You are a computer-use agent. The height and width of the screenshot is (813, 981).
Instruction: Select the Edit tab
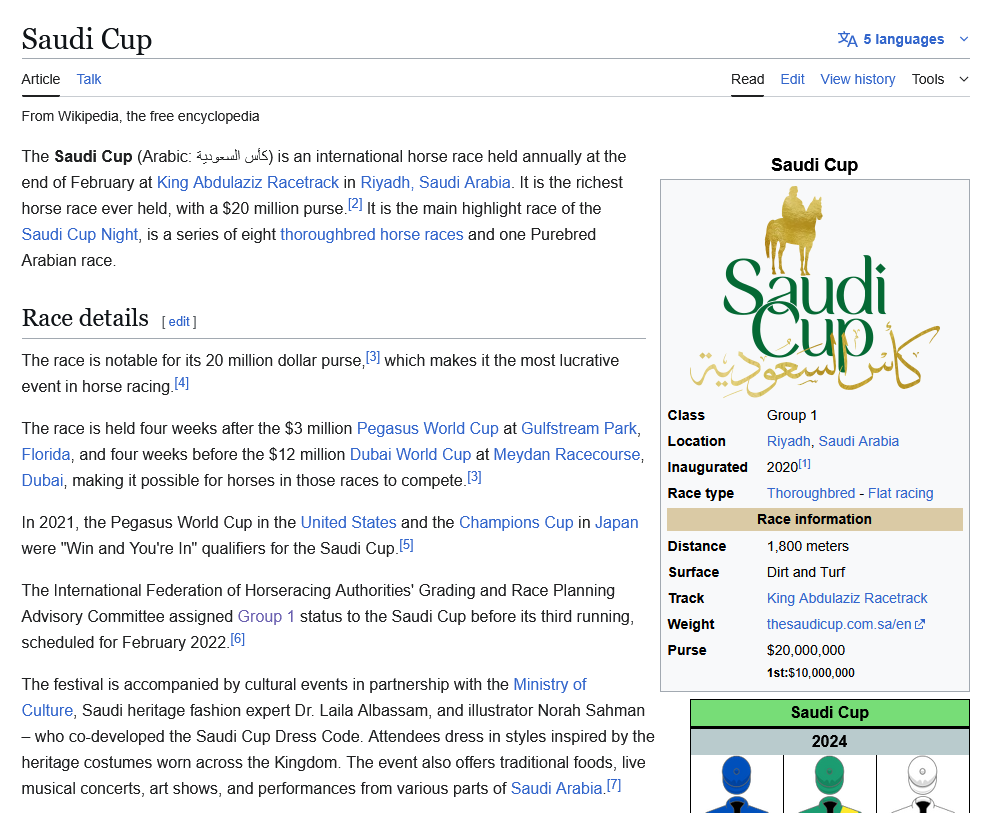792,79
